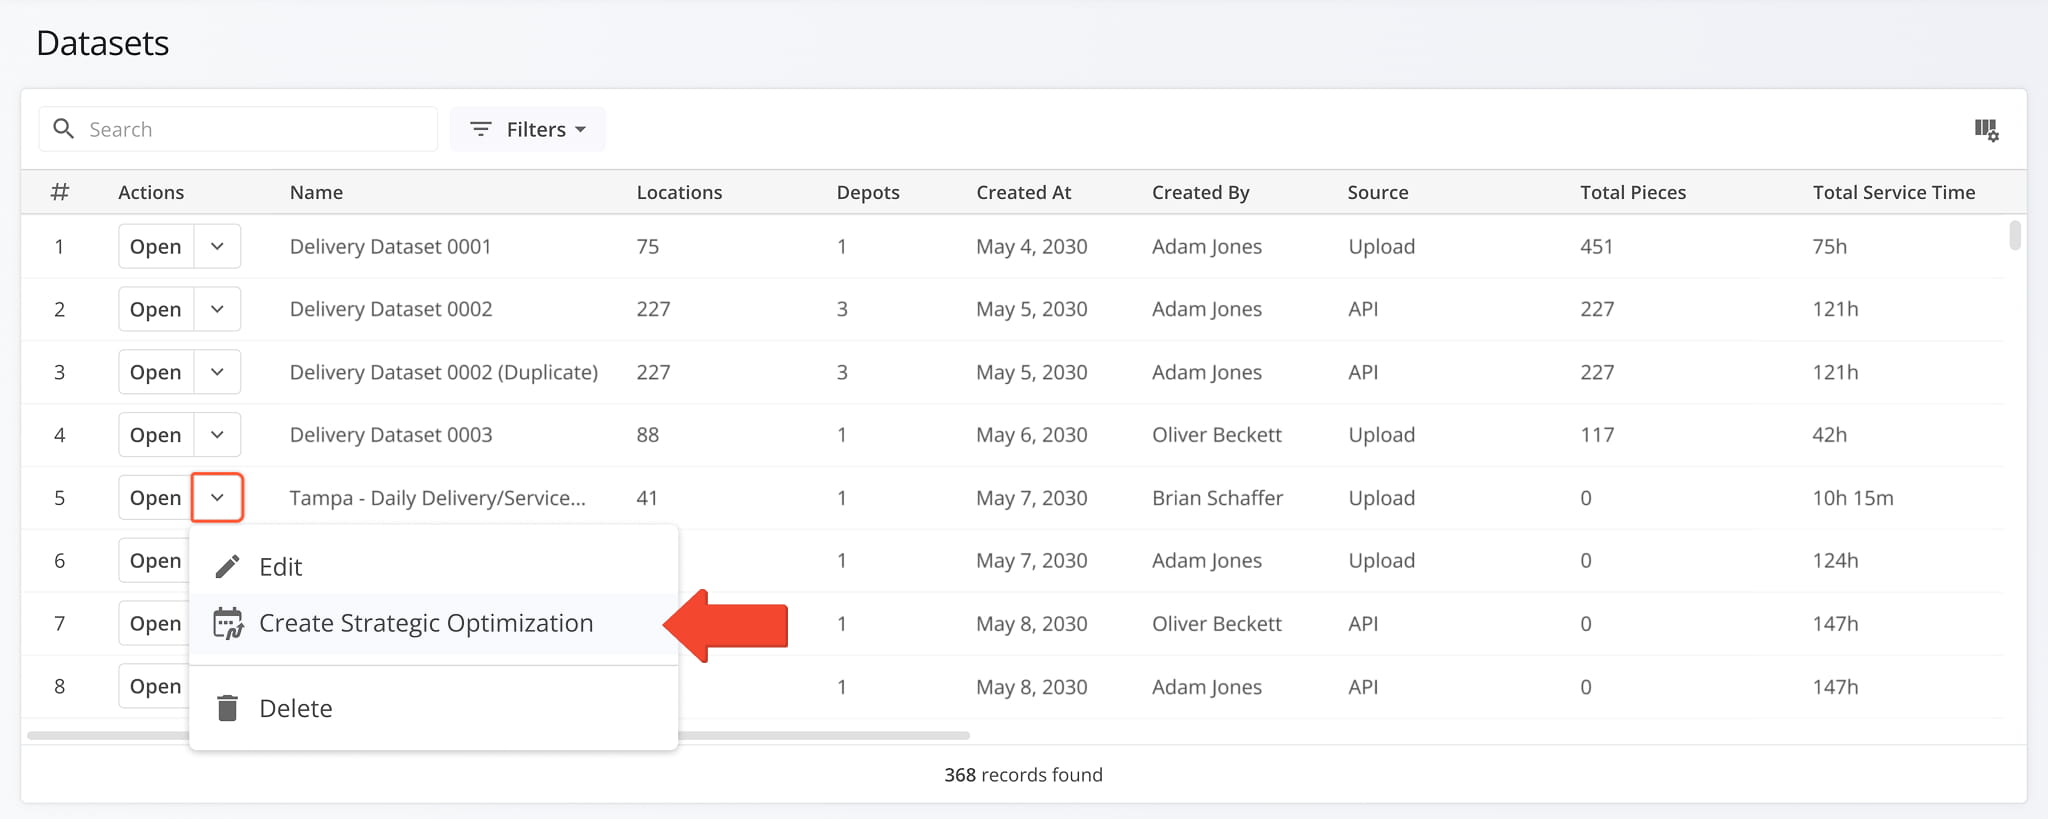The image size is (2048, 819).
Task: Click the Created At column header
Action: click(1023, 192)
